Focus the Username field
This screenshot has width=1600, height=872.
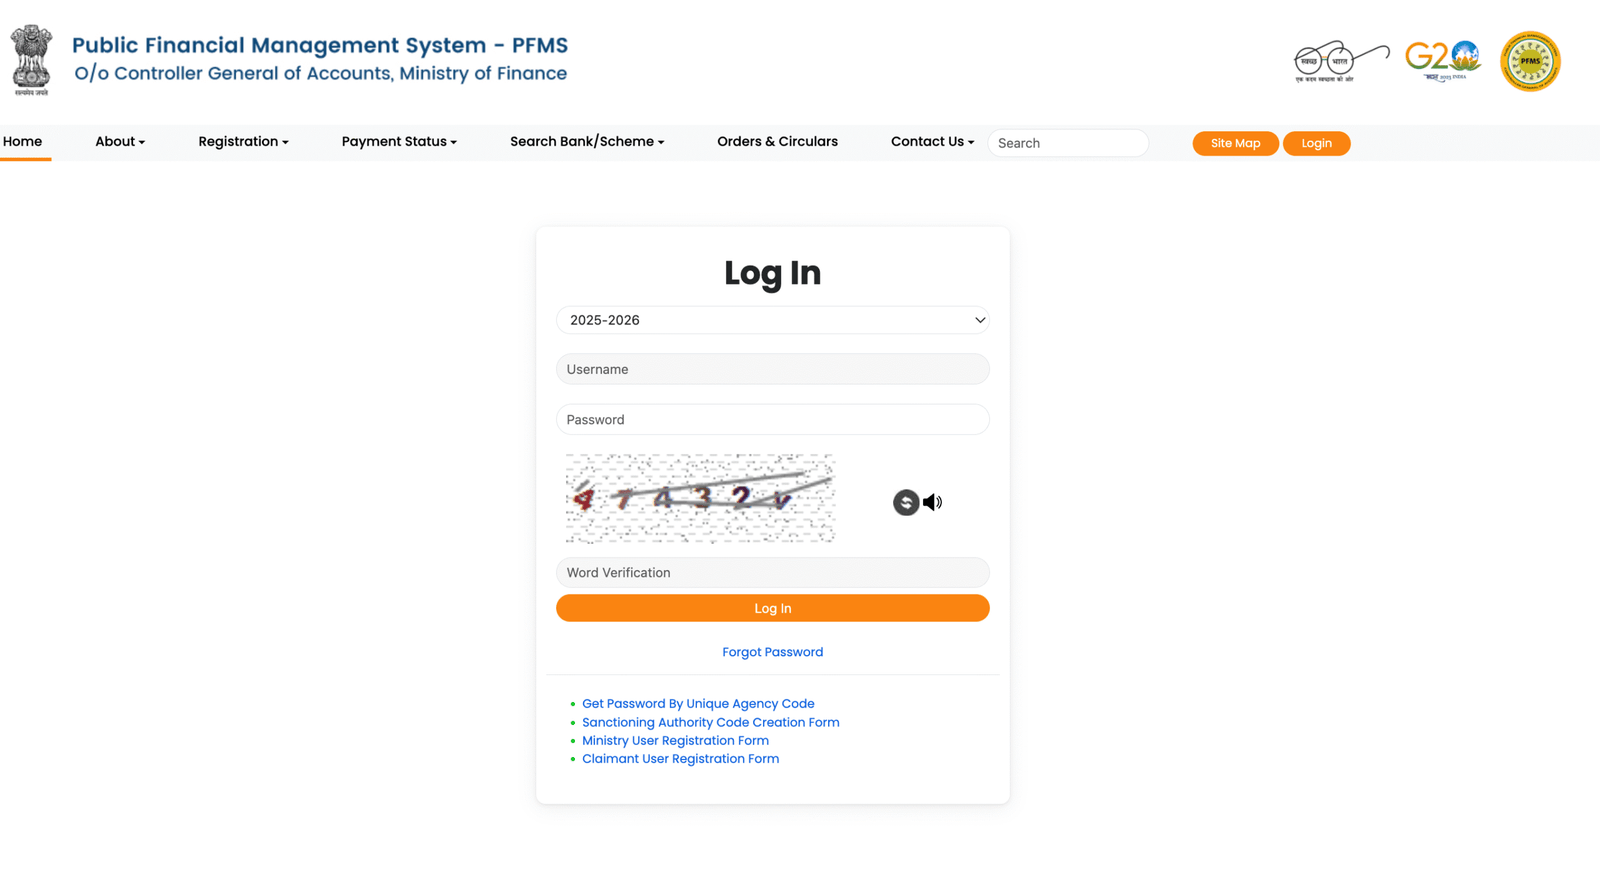[x=773, y=369]
